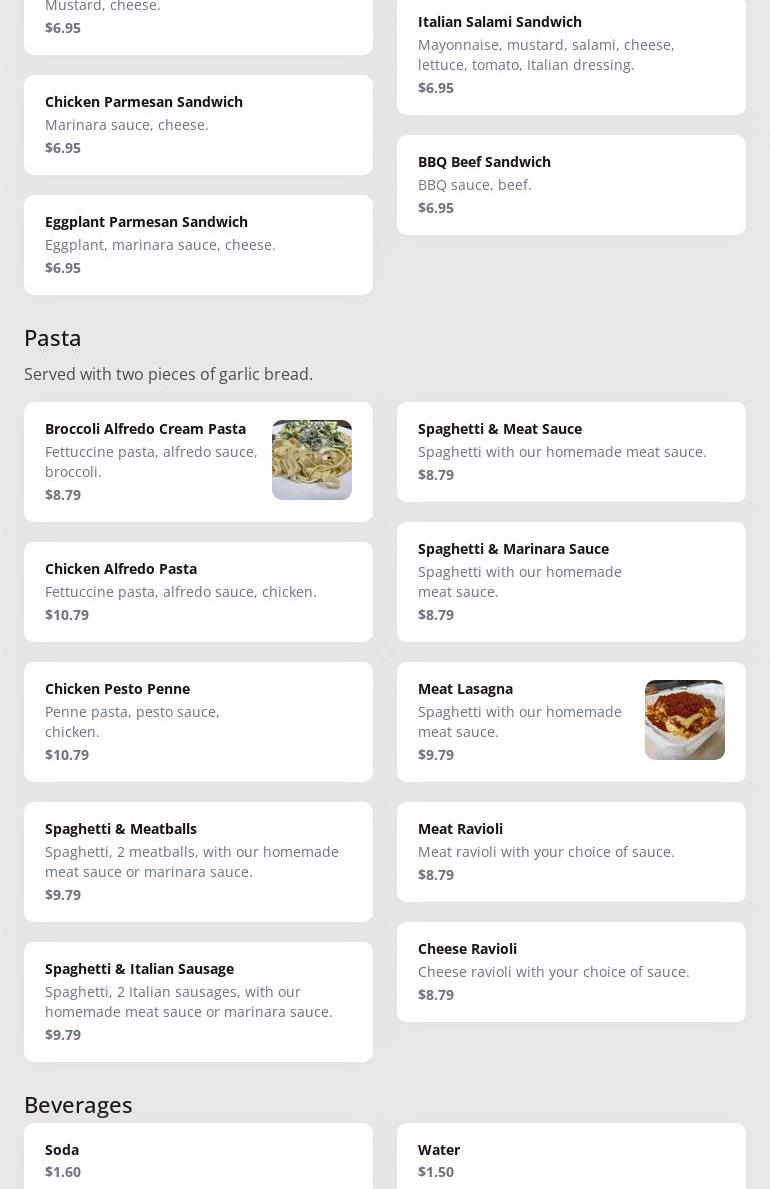Select Spaghetti & Meat Sauce
Screen dimensions: 770x1189
[570, 451]
